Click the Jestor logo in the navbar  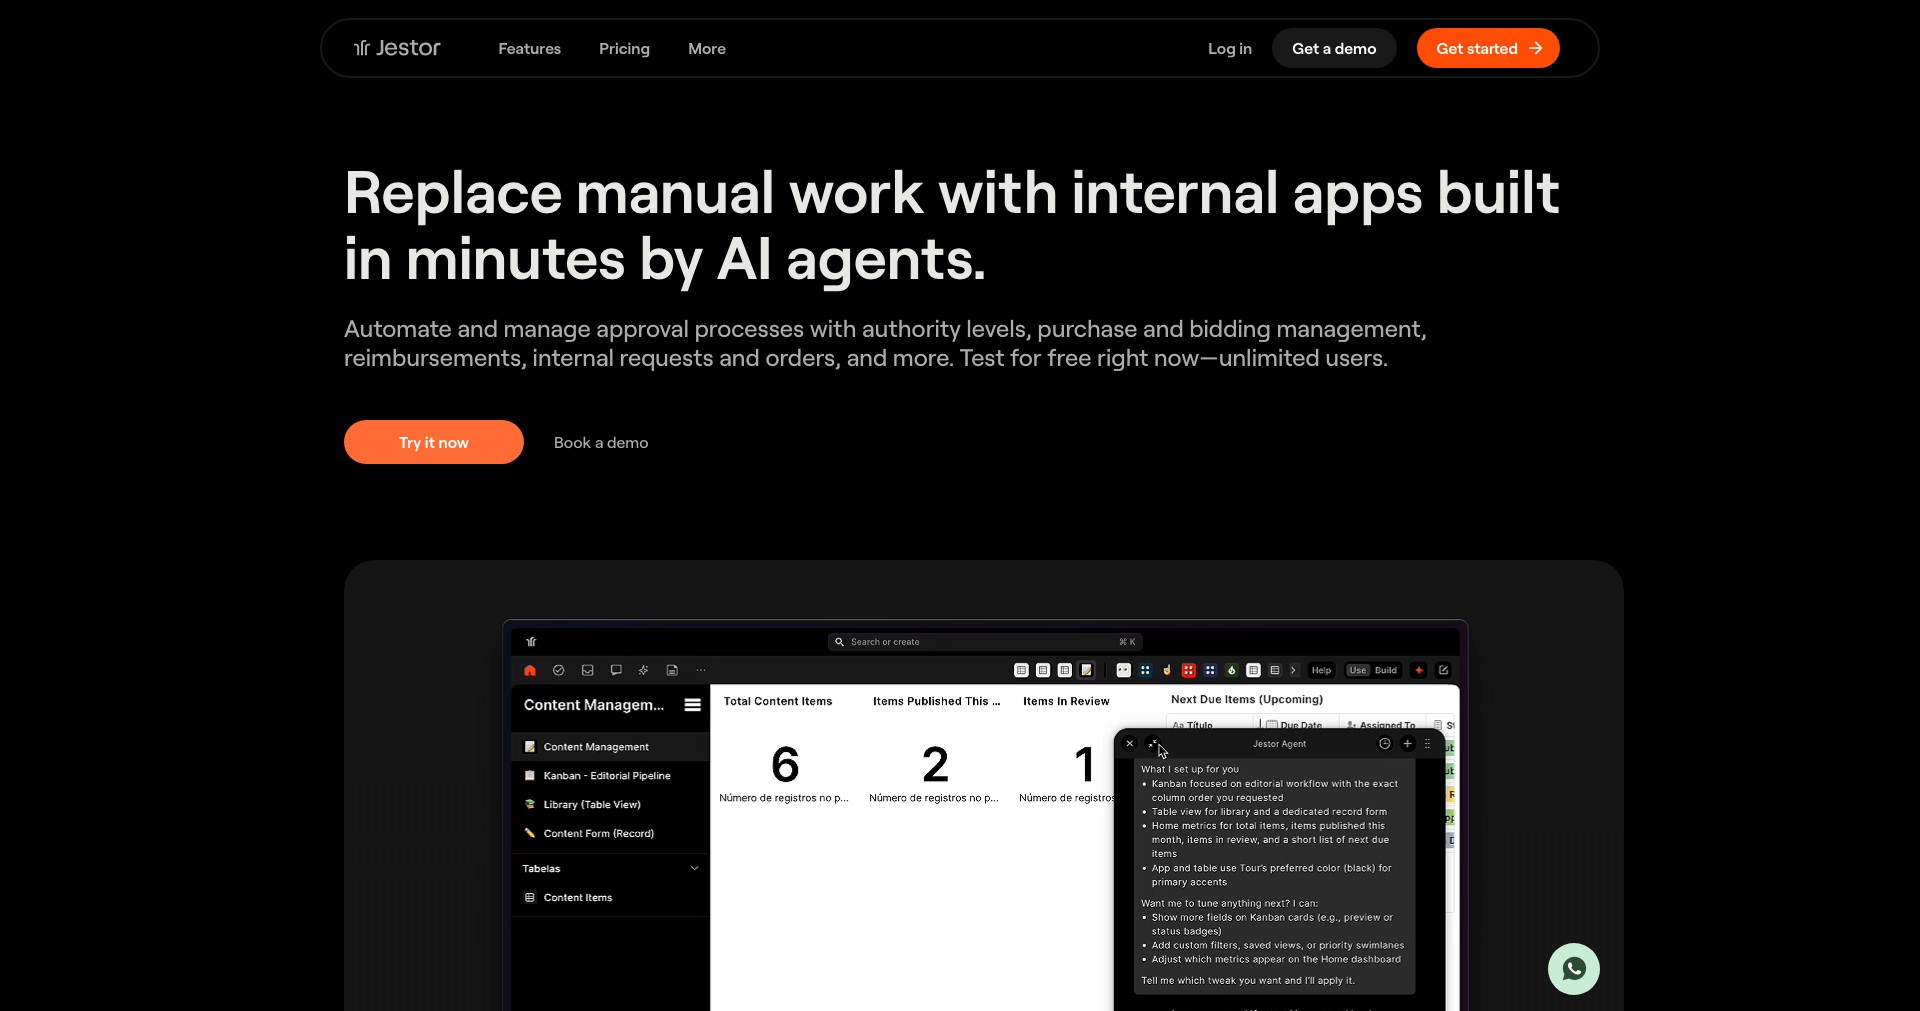[x=397, y=48]
